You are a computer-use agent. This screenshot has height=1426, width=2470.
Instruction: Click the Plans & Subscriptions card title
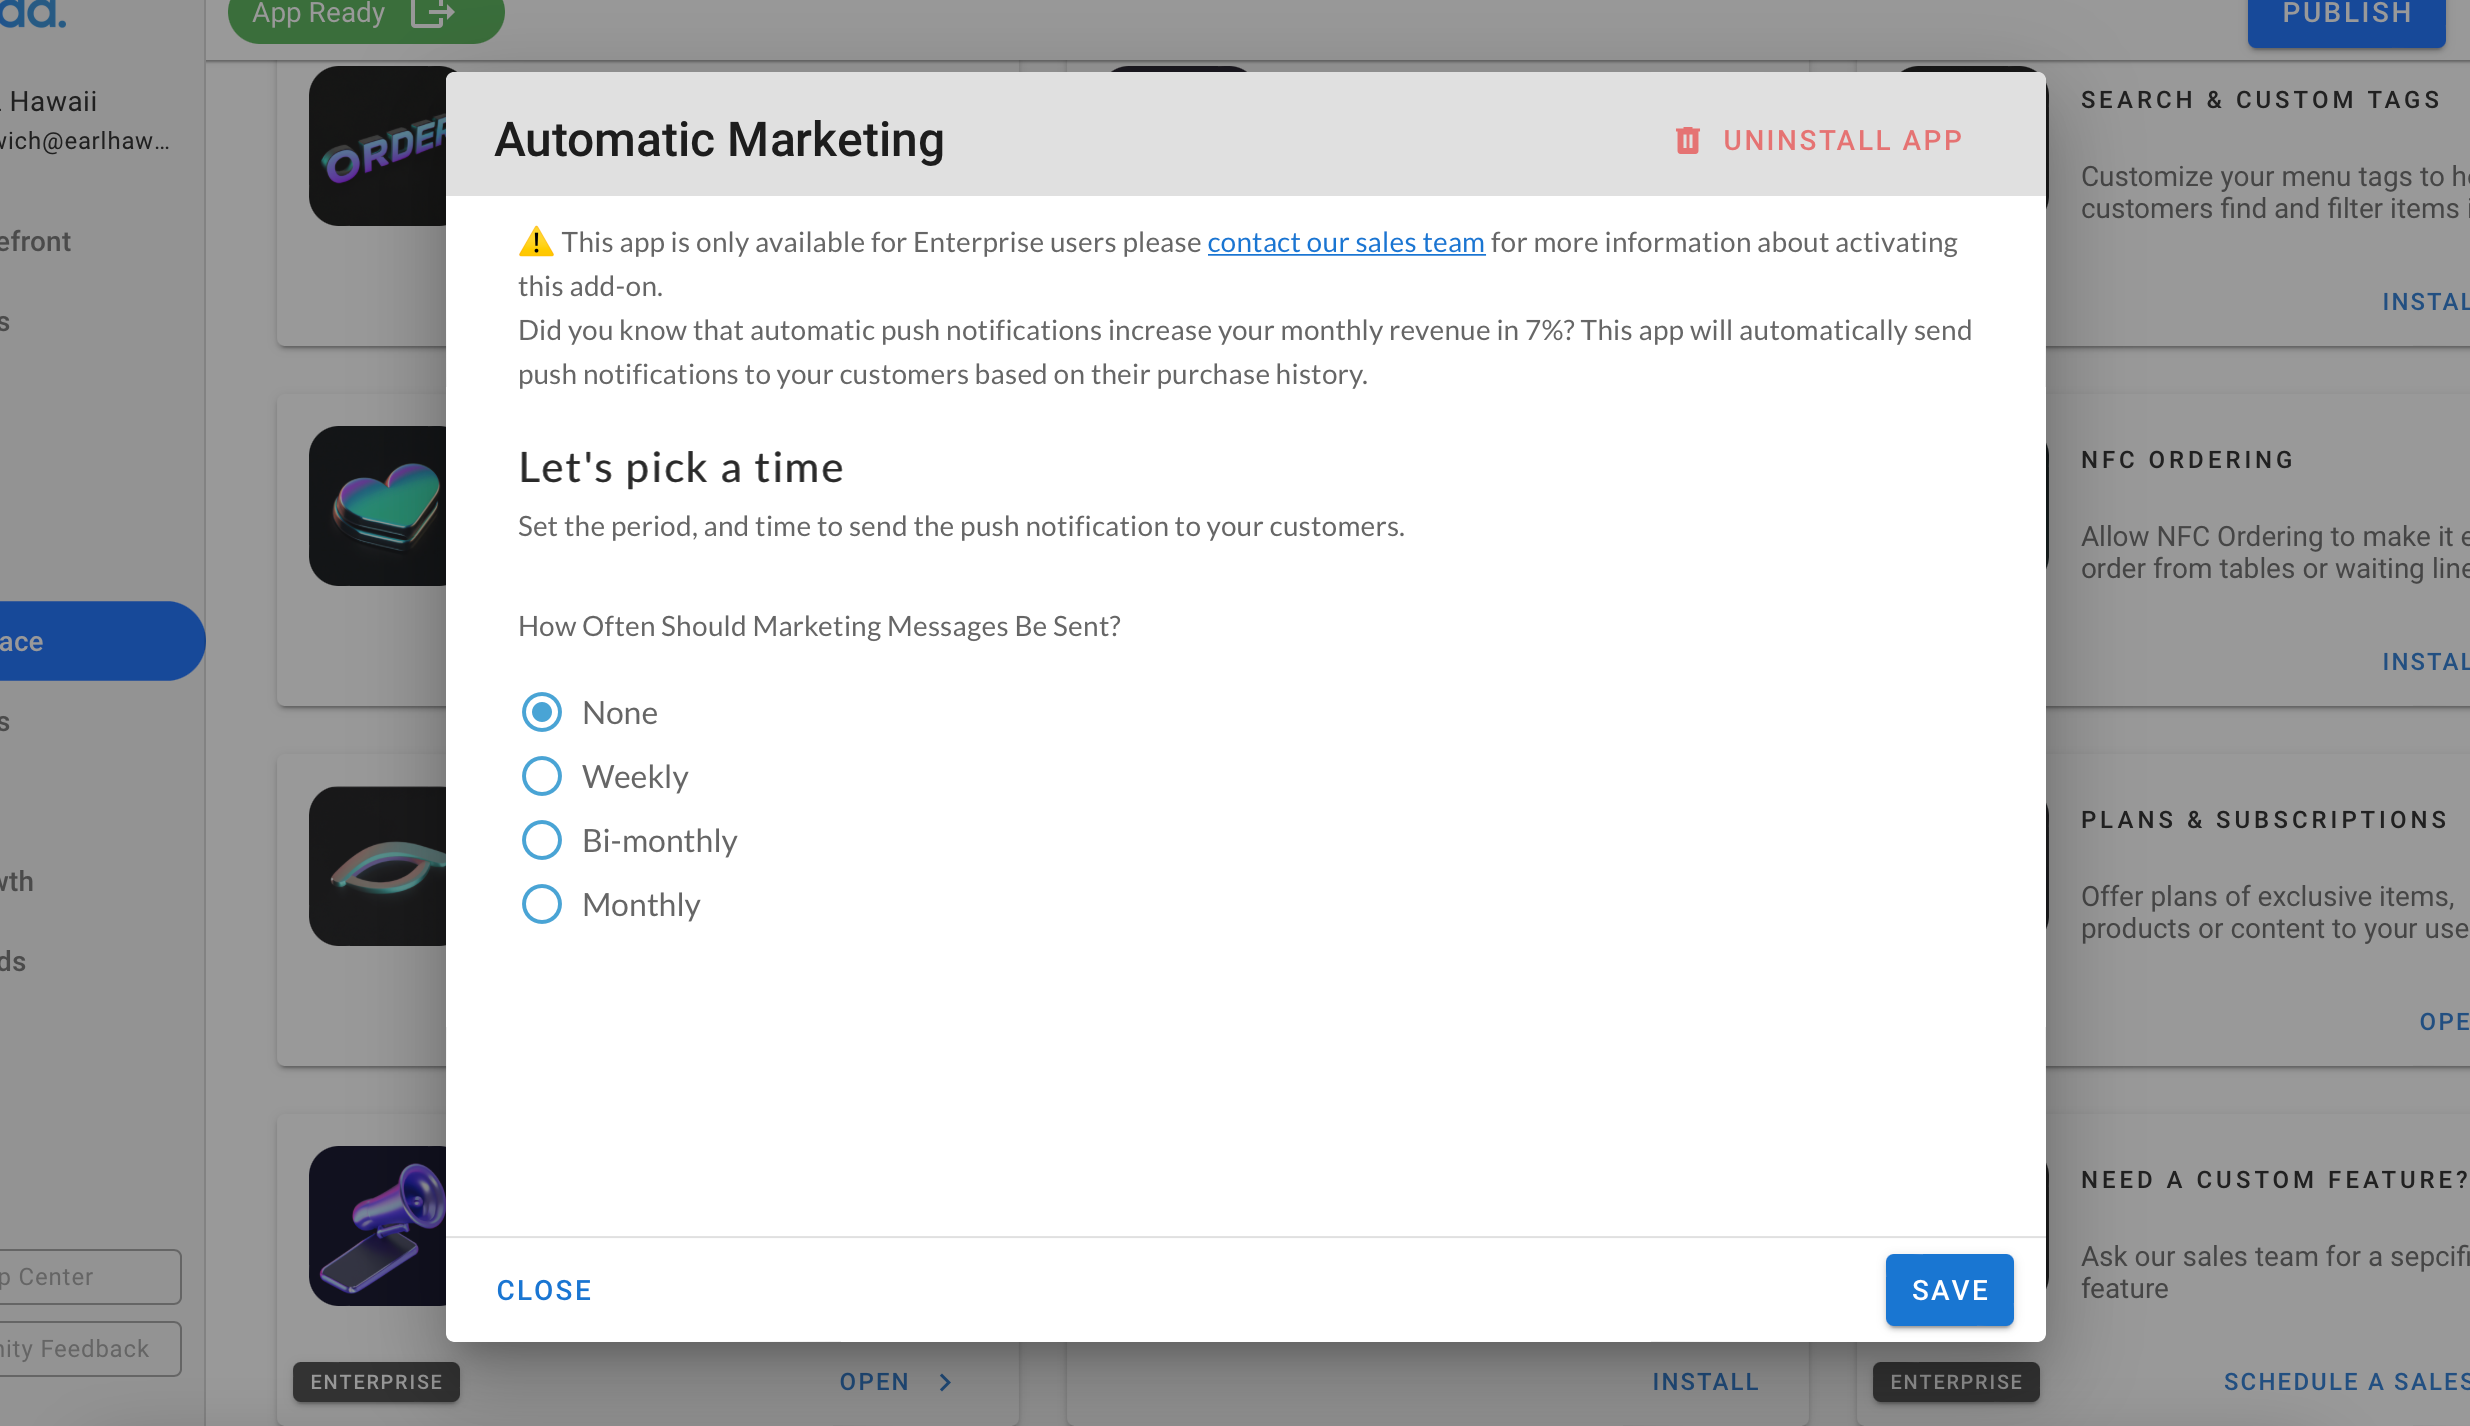click(2264, 820)
